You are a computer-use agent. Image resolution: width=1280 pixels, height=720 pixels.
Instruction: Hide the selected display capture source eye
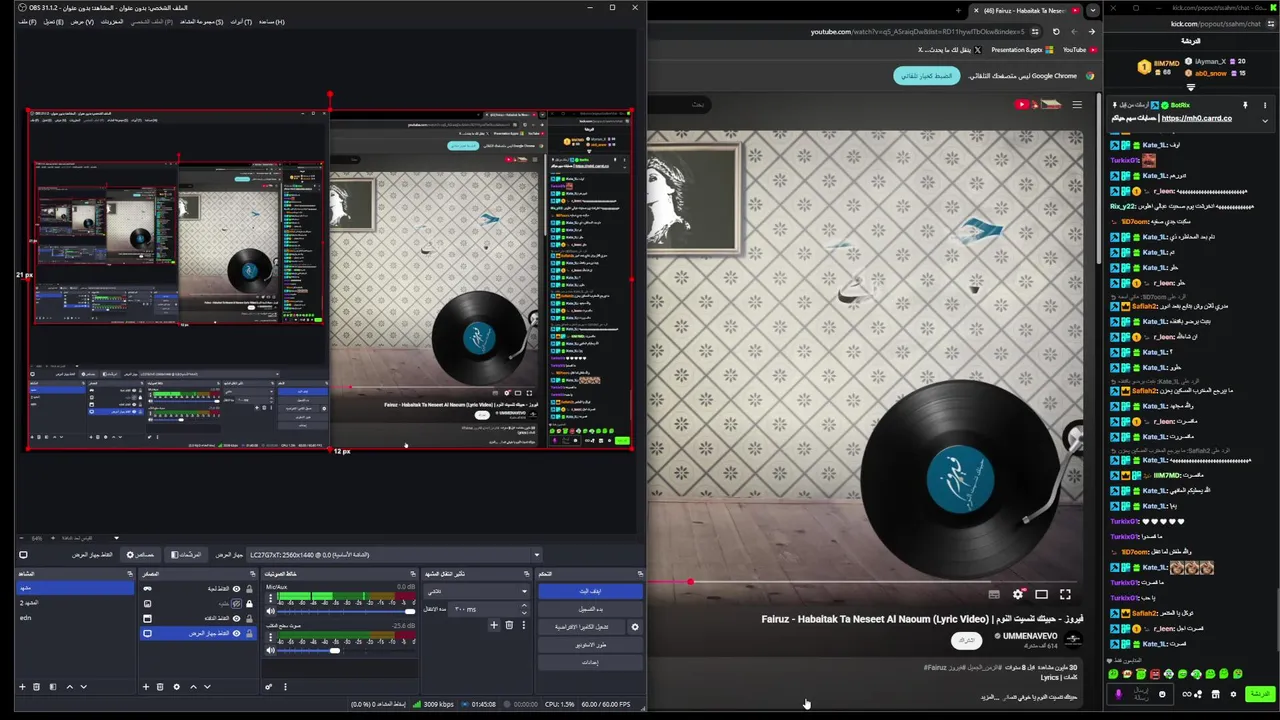pyautogui.click(x=236, y=633)
